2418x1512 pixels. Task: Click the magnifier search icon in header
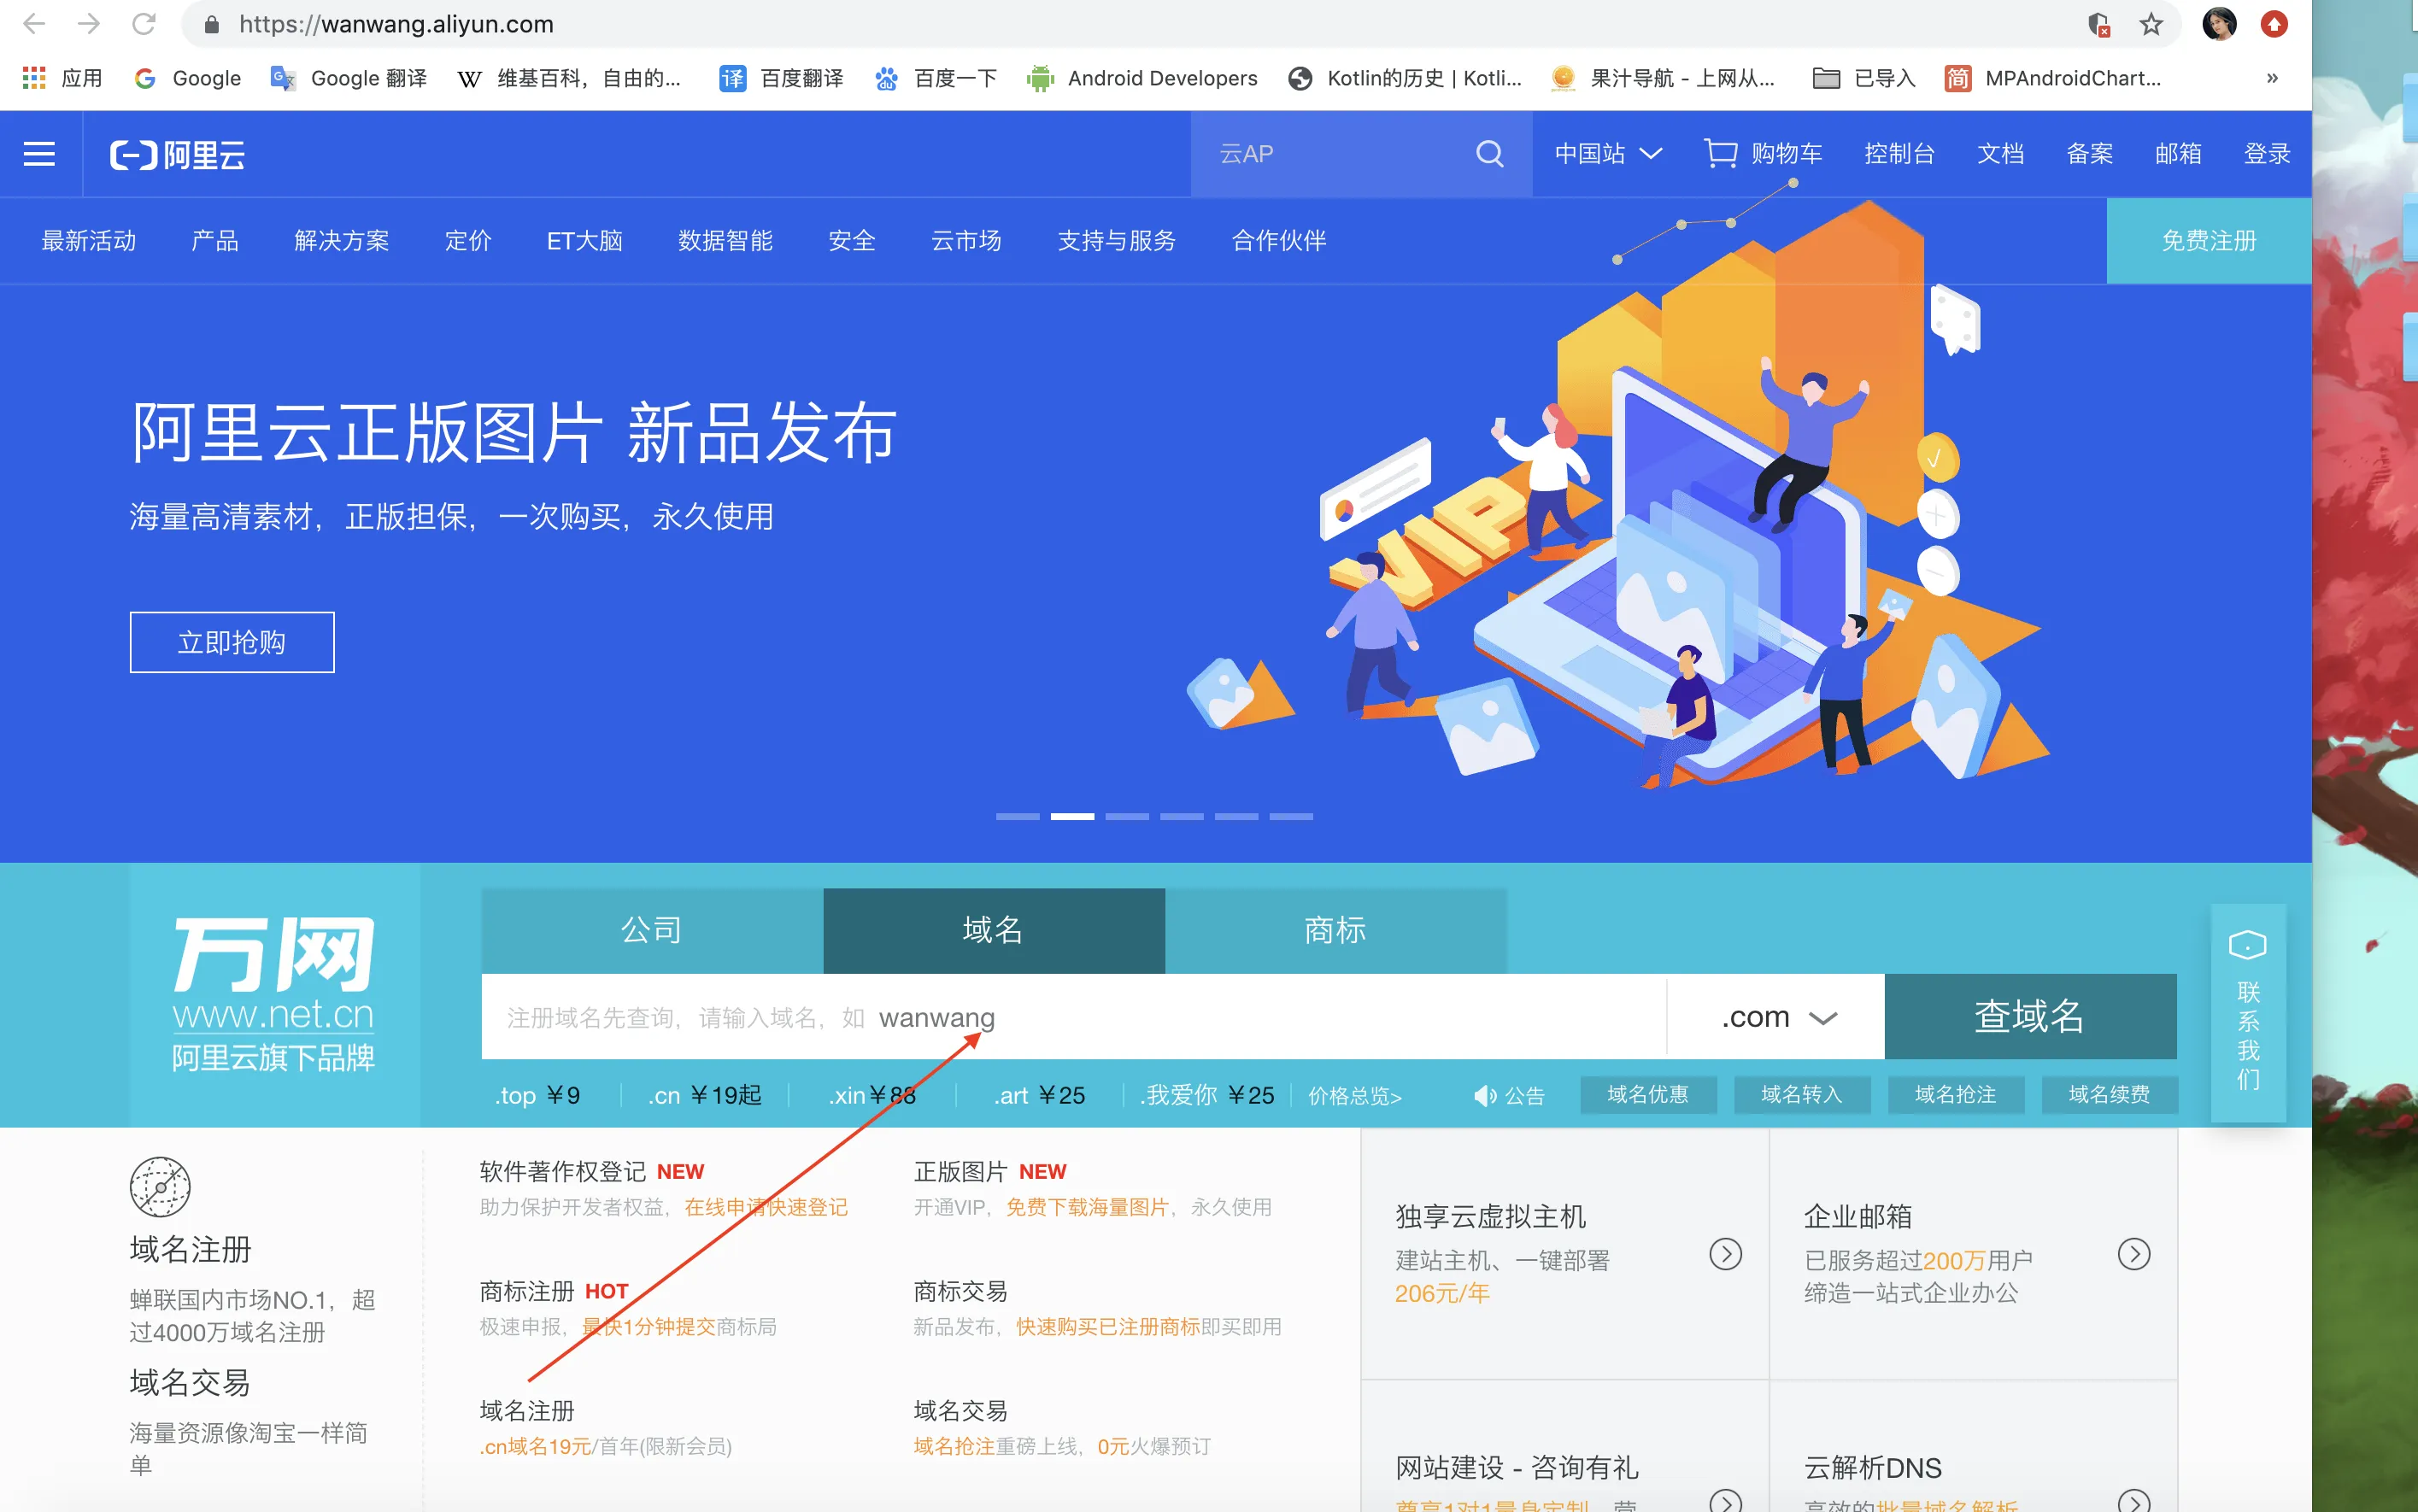click(1489, 153)
